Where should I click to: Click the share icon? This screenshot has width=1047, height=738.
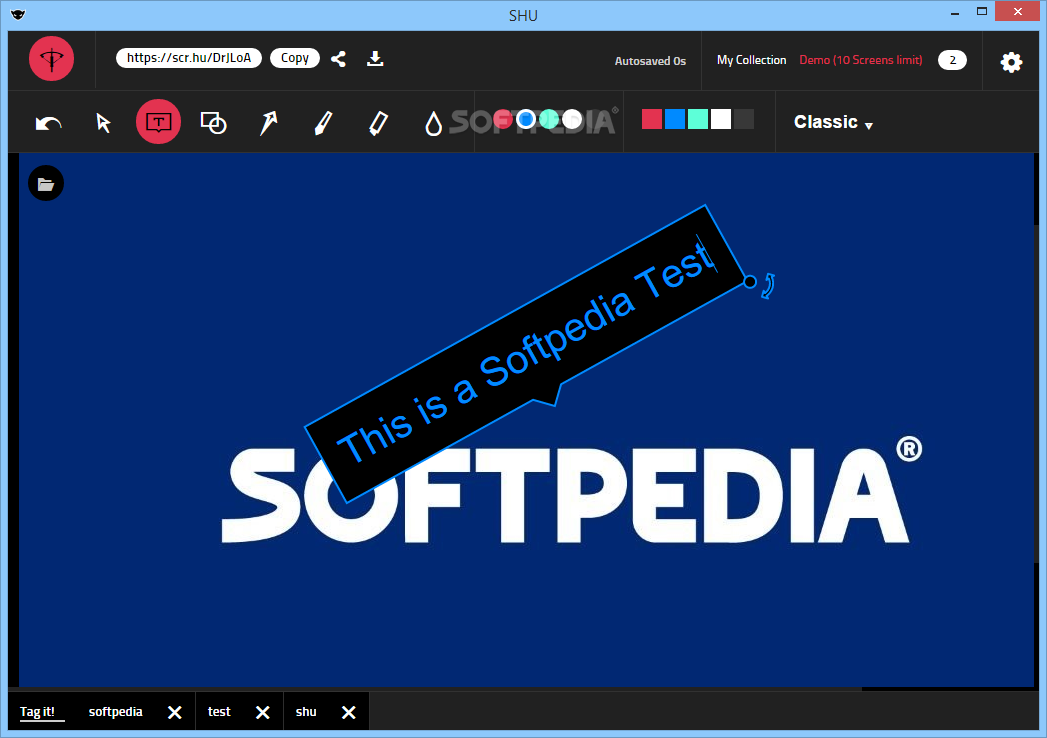point(339,59)
